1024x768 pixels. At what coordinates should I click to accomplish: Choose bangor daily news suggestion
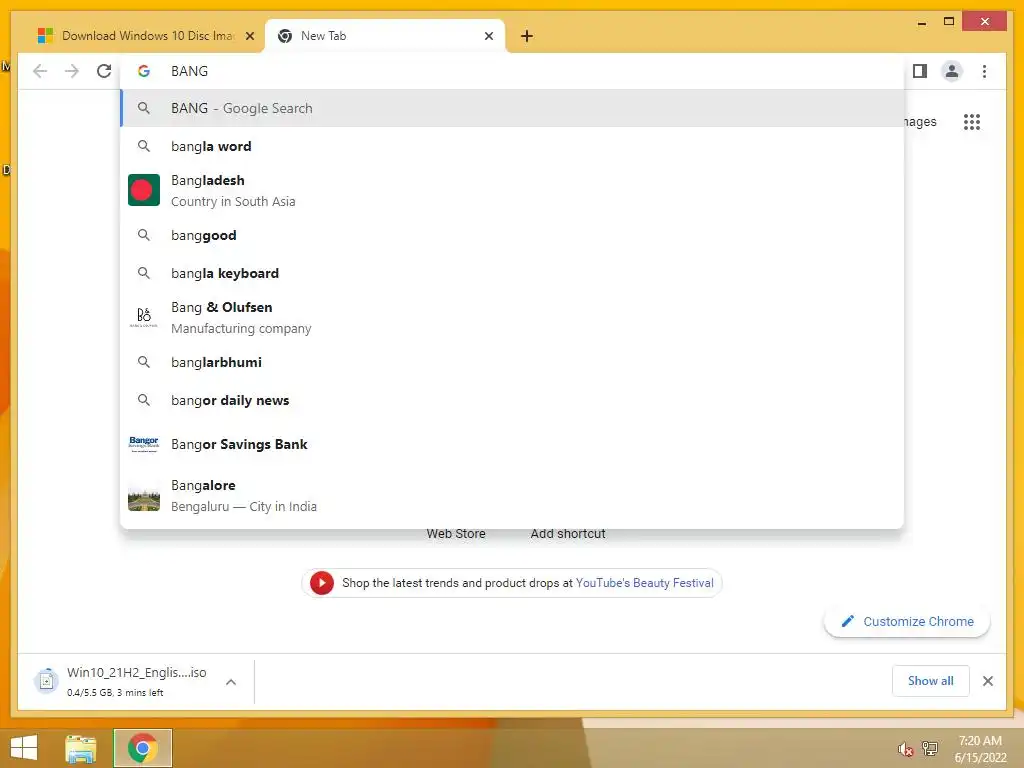point(512,400)
